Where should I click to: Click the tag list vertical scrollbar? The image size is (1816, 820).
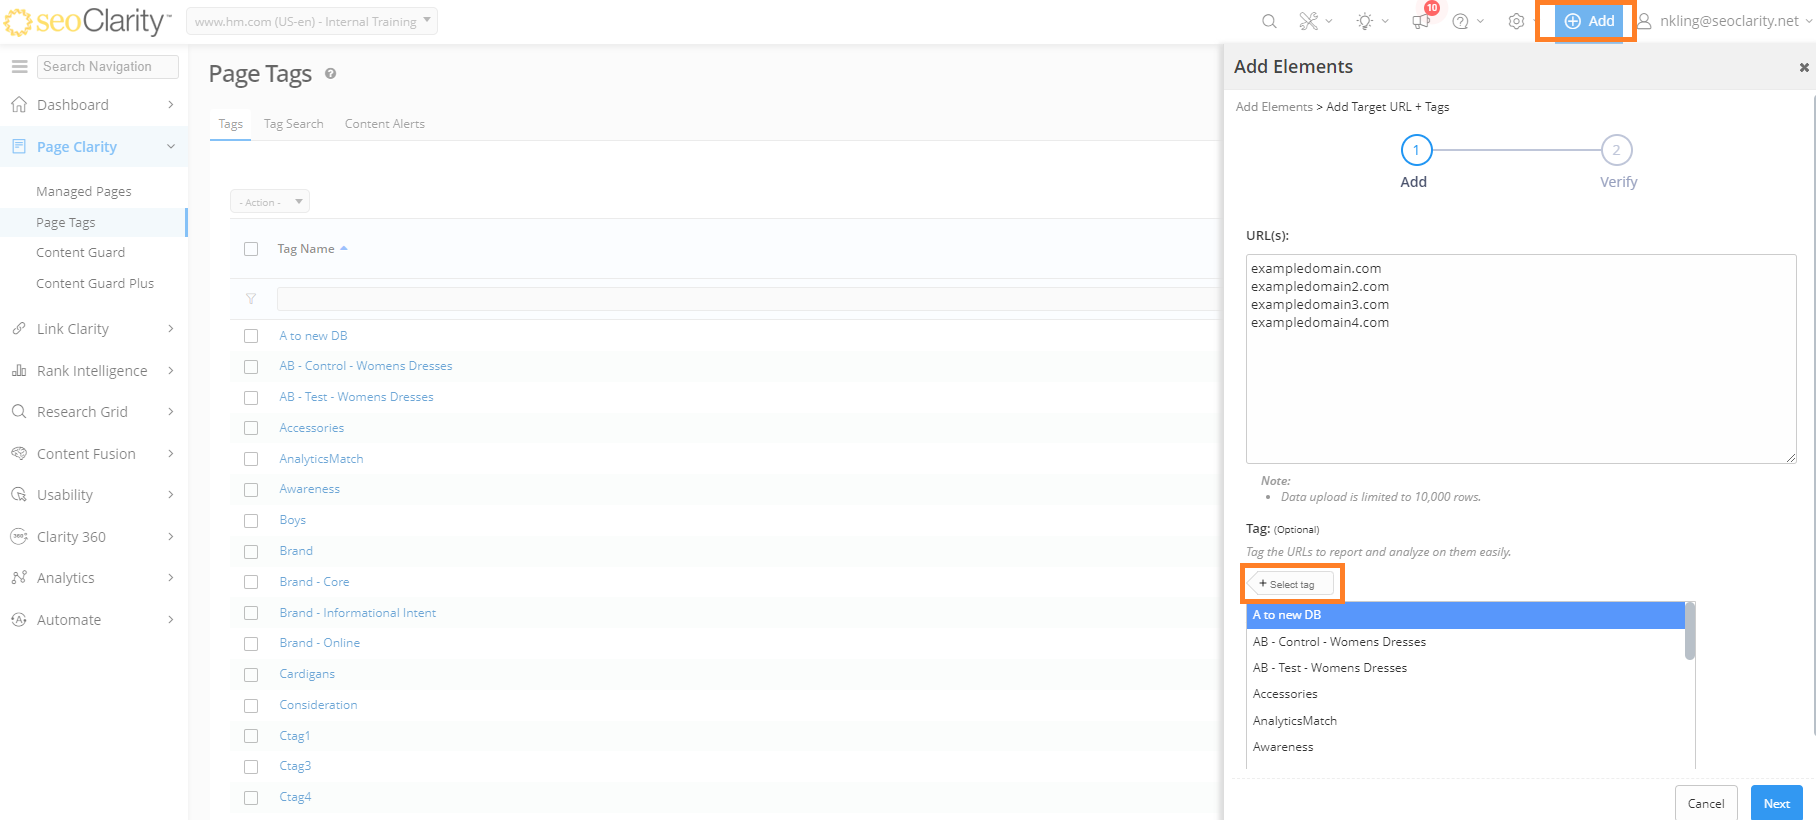[1689, 633]
